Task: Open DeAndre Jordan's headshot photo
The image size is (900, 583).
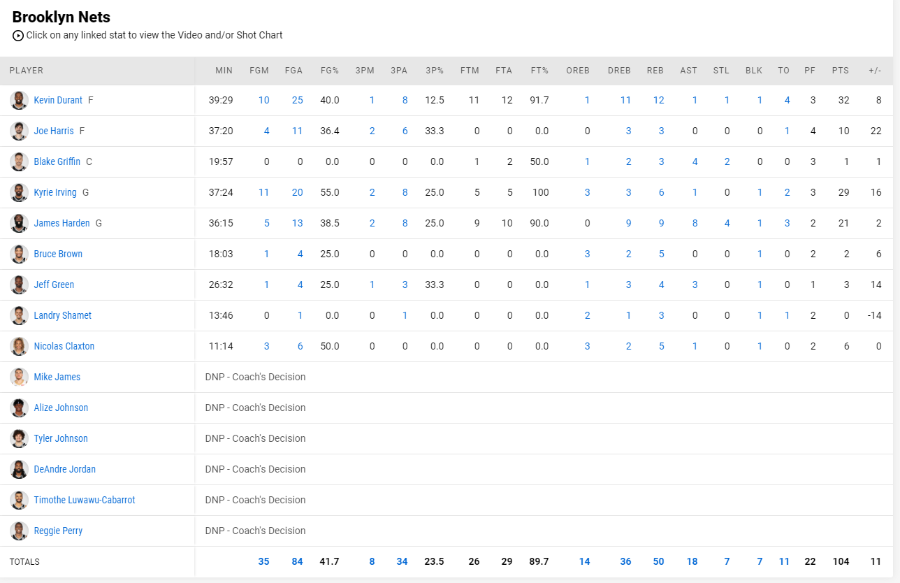Action: [19, 469]
